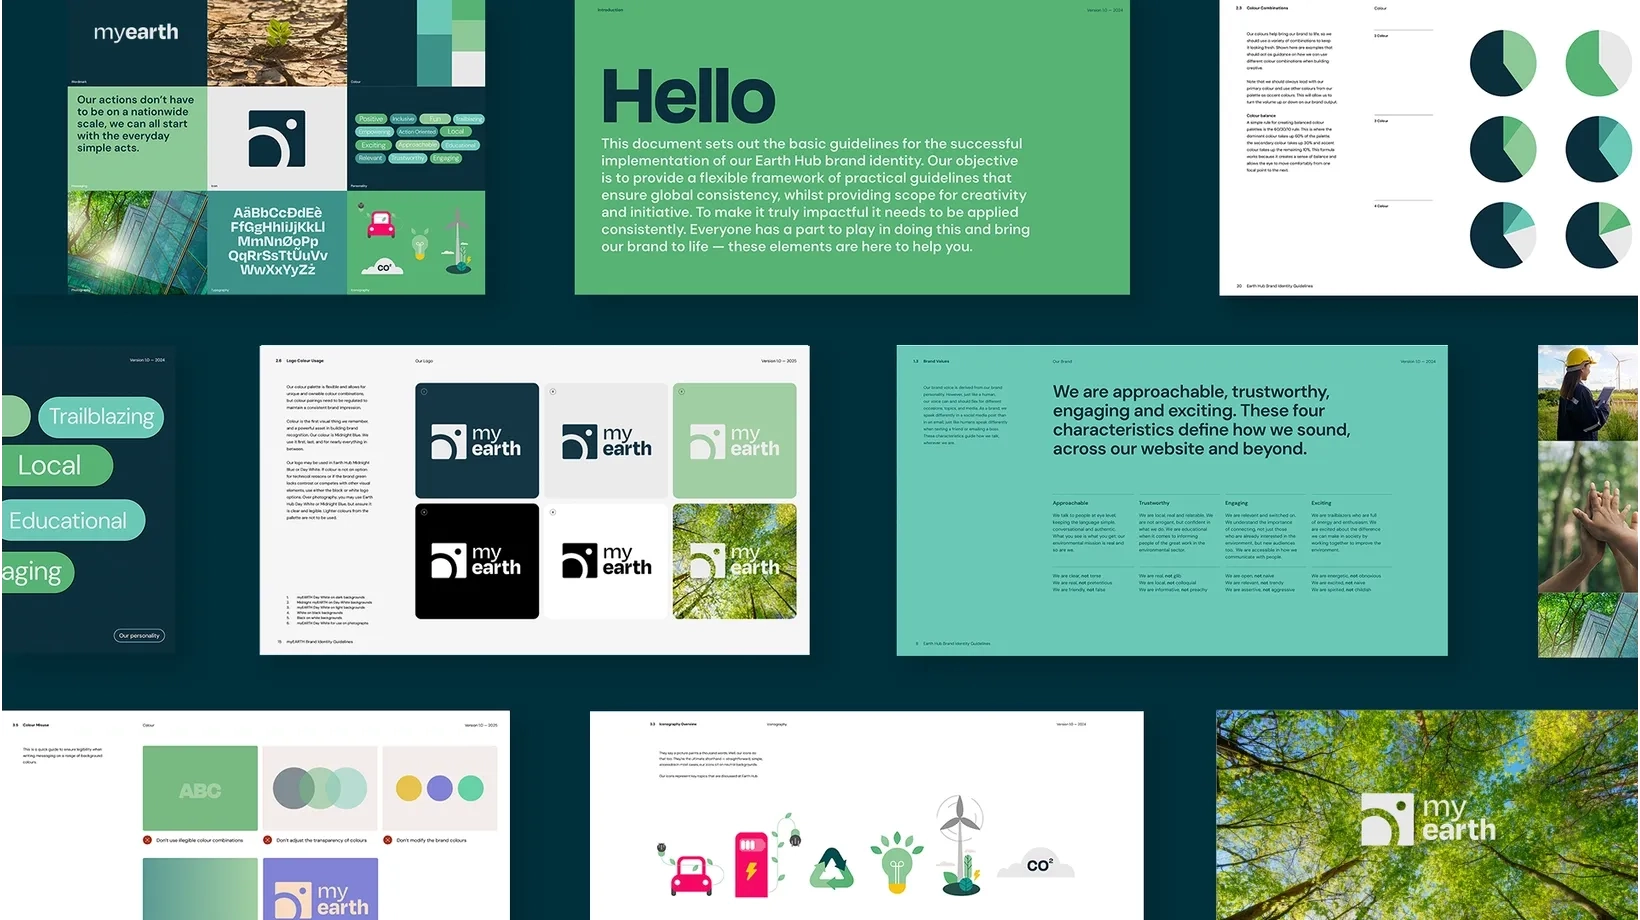Click the red X beside 'Don't use illegible colour combinations'
Image resolution: width=1640 pixels, height=920 pixels.
click(148, 840)
